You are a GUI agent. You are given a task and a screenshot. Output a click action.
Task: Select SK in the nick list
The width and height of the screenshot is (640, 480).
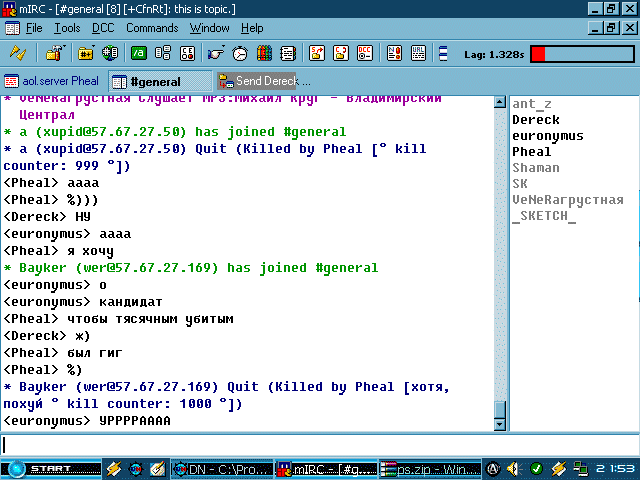click(520, 184)
